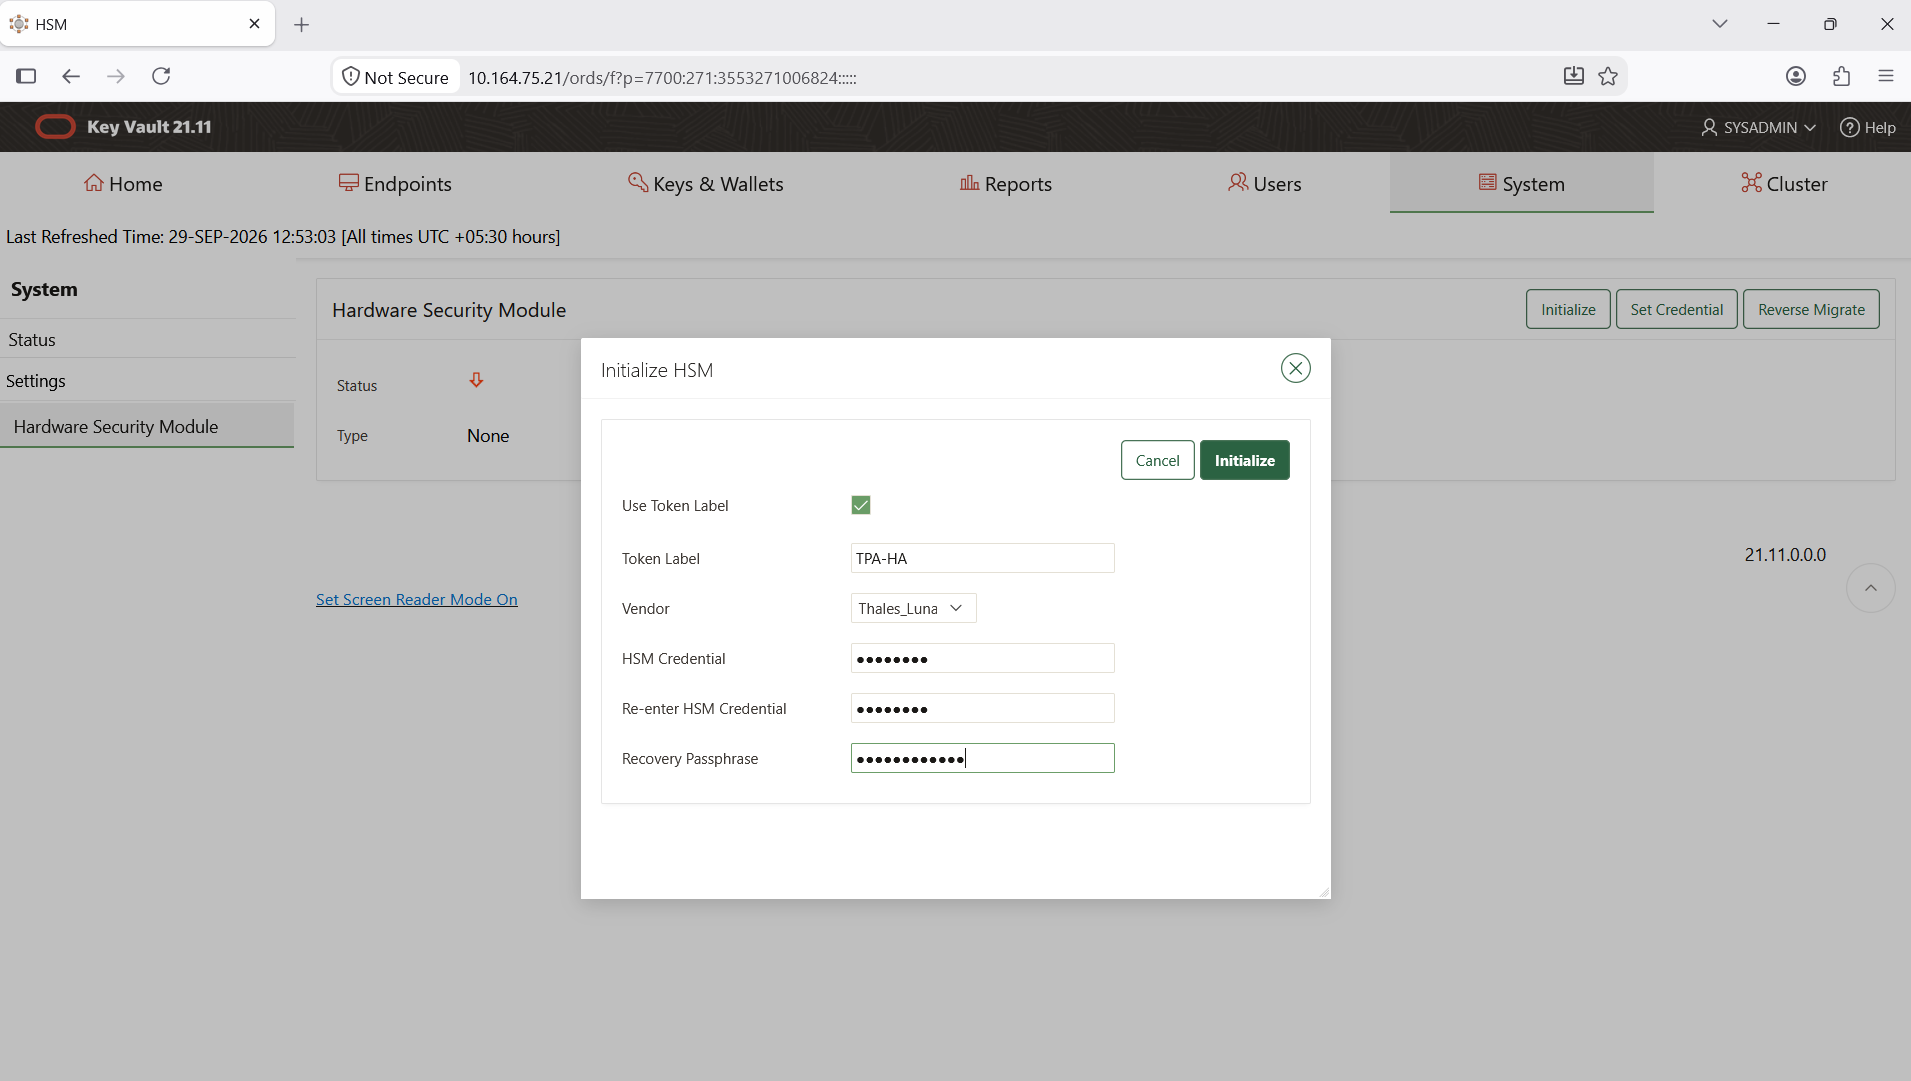Viewport: 1911px width, 1081px height.
Task: Click the dialog resize handle corner
Action: coord(1324,892)
